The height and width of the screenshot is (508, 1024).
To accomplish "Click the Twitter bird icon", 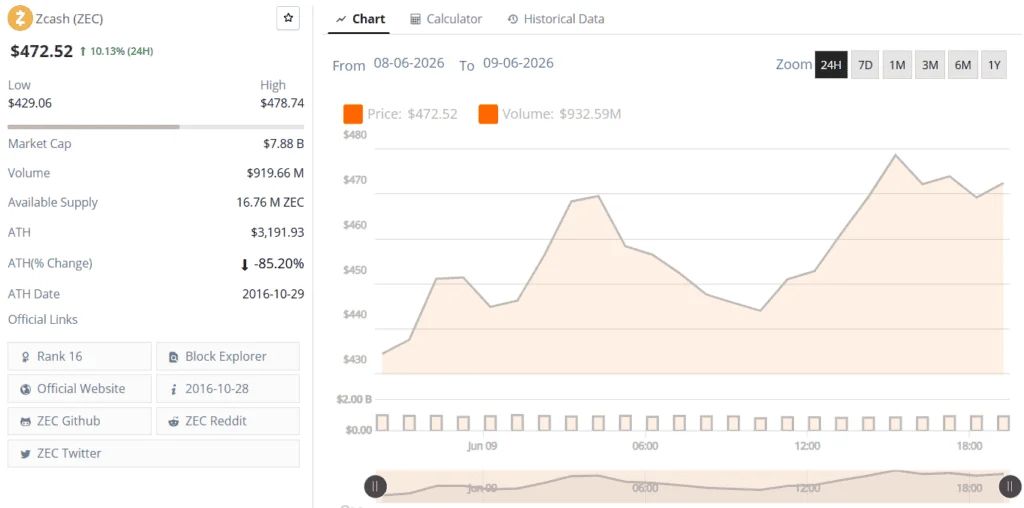I will tap(25, 454).
